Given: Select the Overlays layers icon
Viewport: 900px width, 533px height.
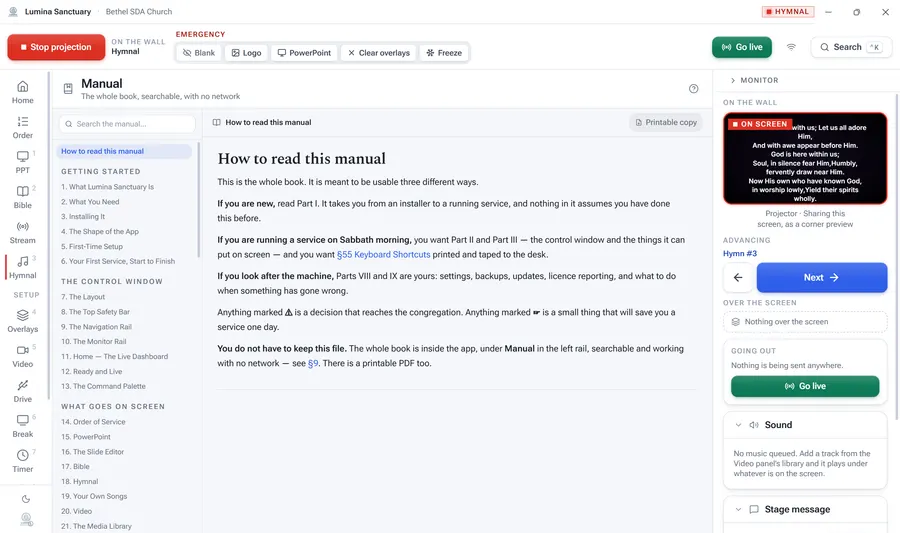Looking at the screenshot, I should [x=22, y=315].
